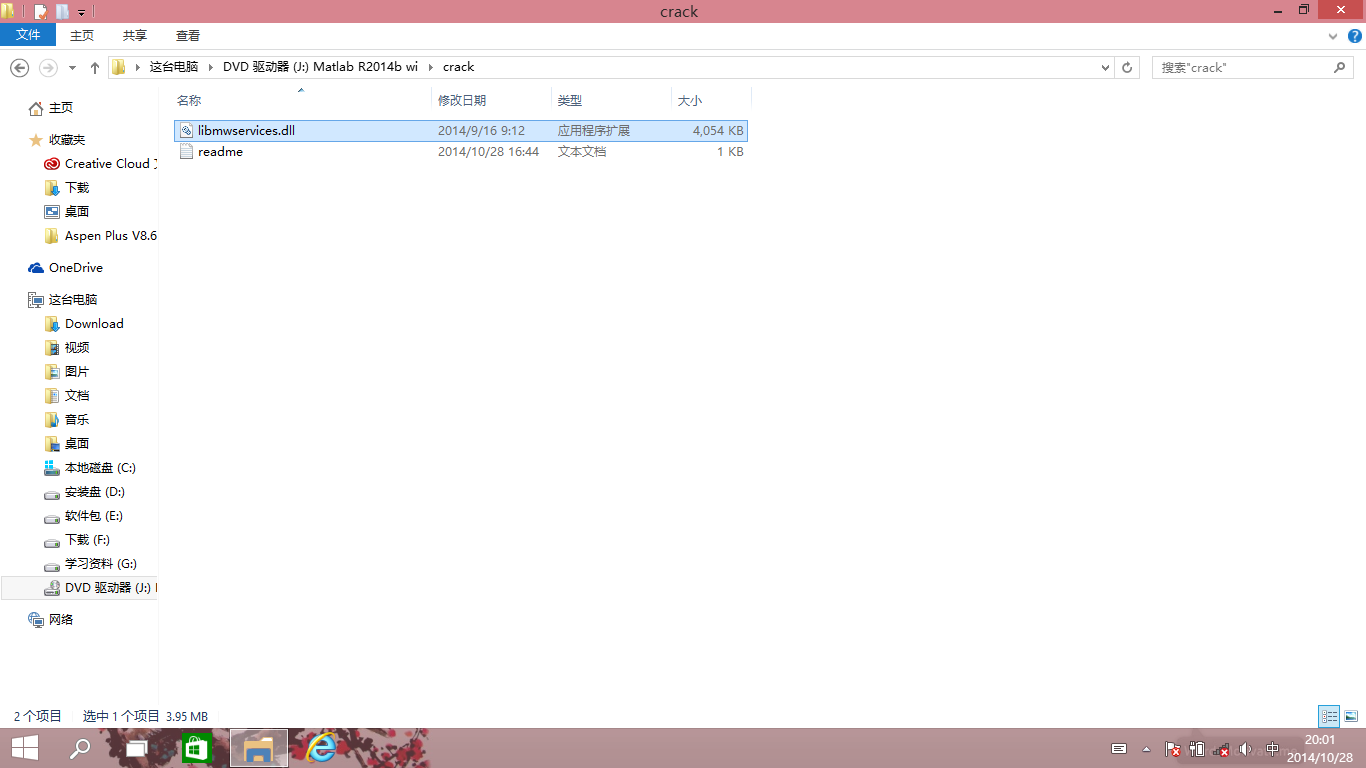Click the File Explorer taskbar icon
This screenshot has height=768, width=1366.
(259, 748)
